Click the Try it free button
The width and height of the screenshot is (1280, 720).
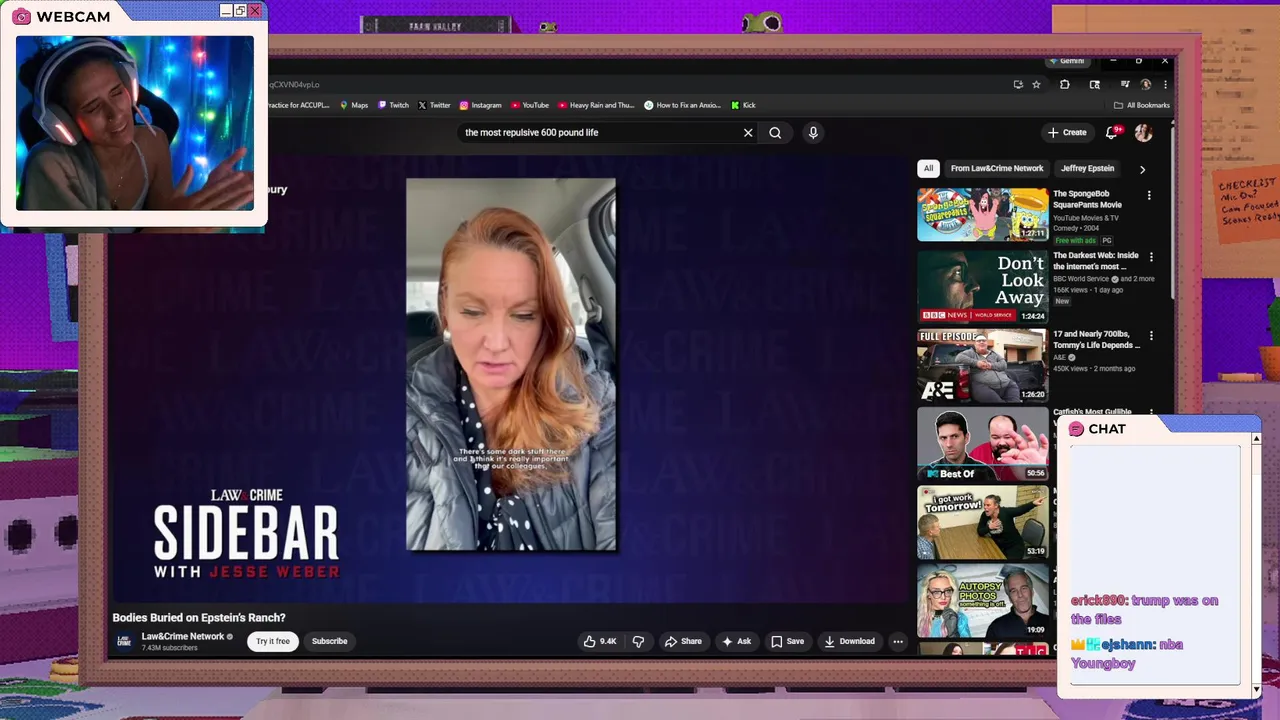[x=272, y=641]
